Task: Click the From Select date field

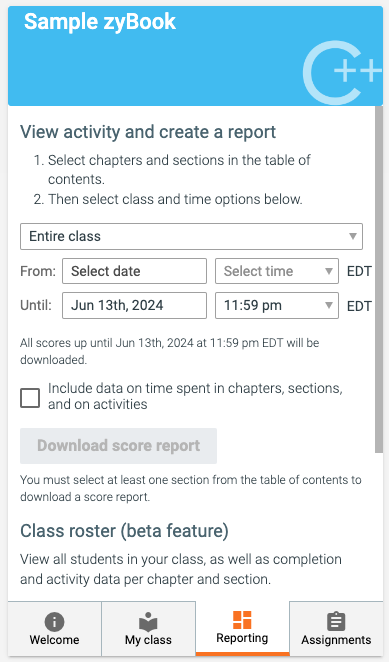Action: point(134,271)
